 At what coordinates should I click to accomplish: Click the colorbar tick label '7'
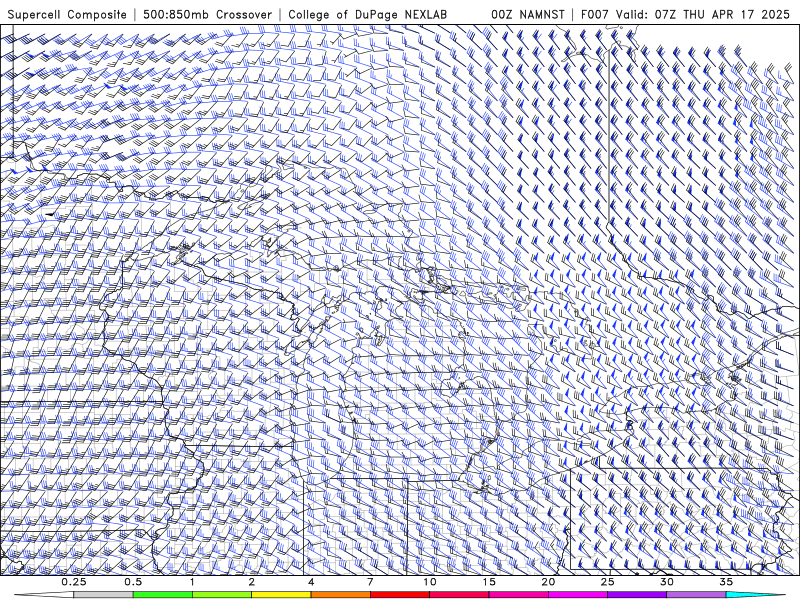tap(370, 582)
